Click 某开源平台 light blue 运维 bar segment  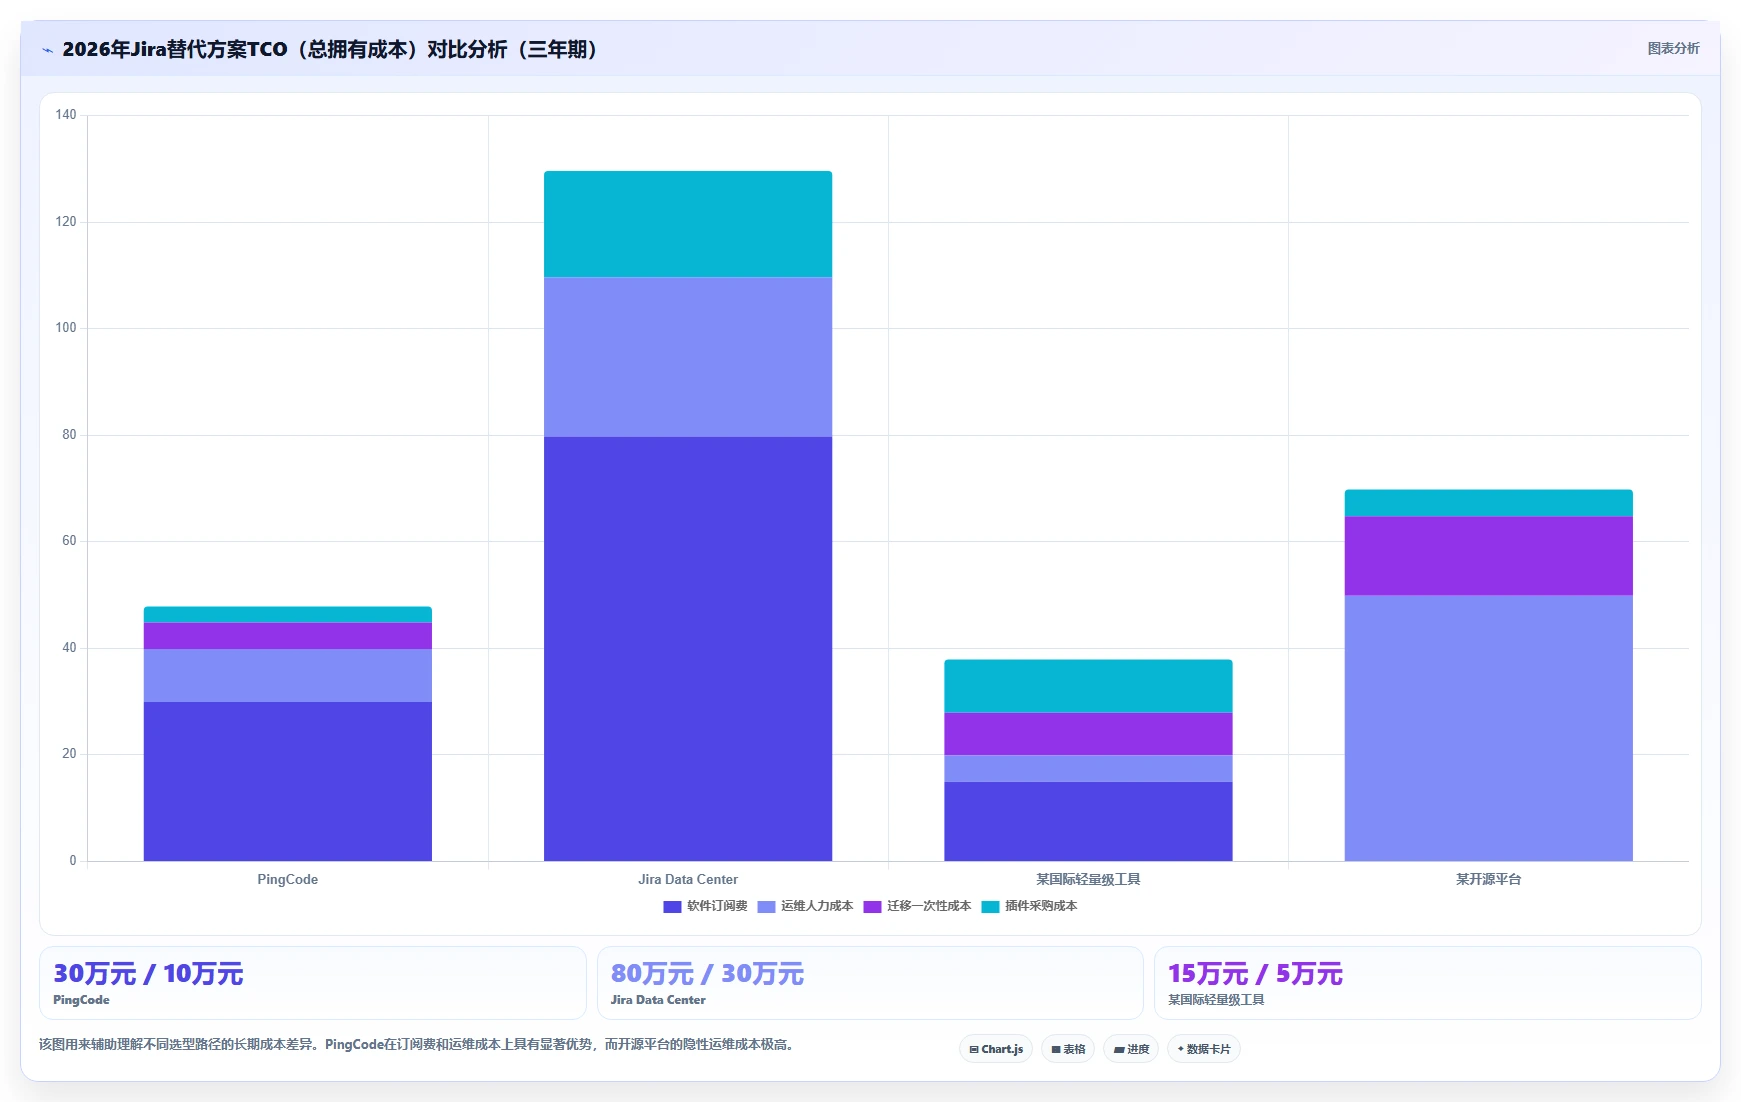click(x=1489, y=728)
